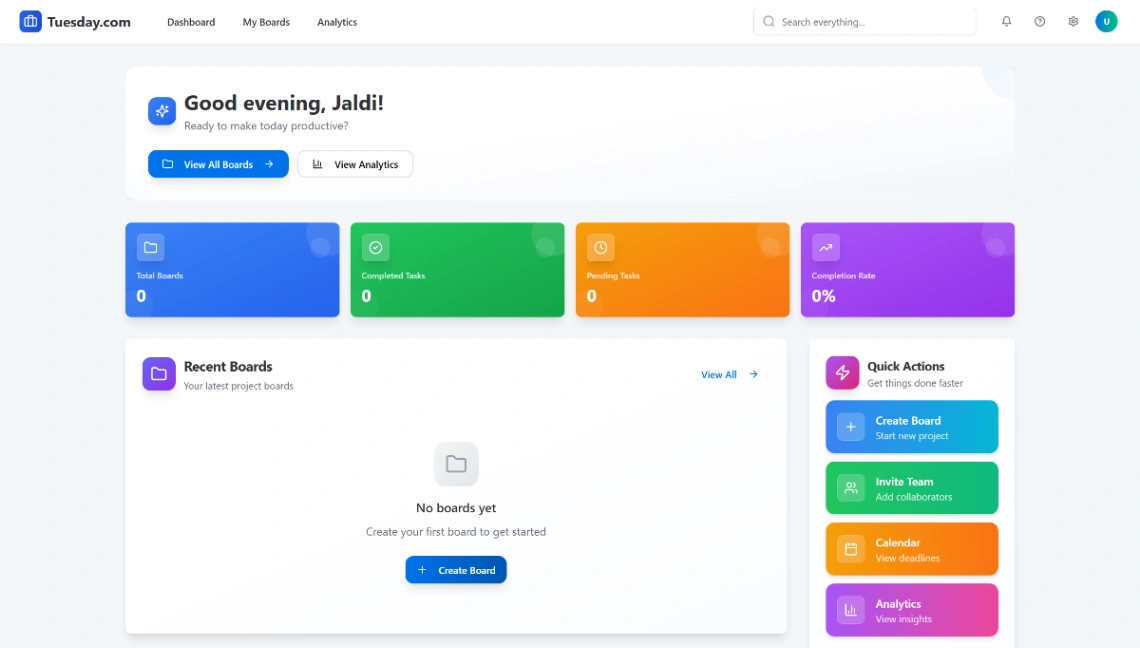This screenshot has height=648, width=1140.
Task: Open settings with the gear icon
Action: point(1073,21)
